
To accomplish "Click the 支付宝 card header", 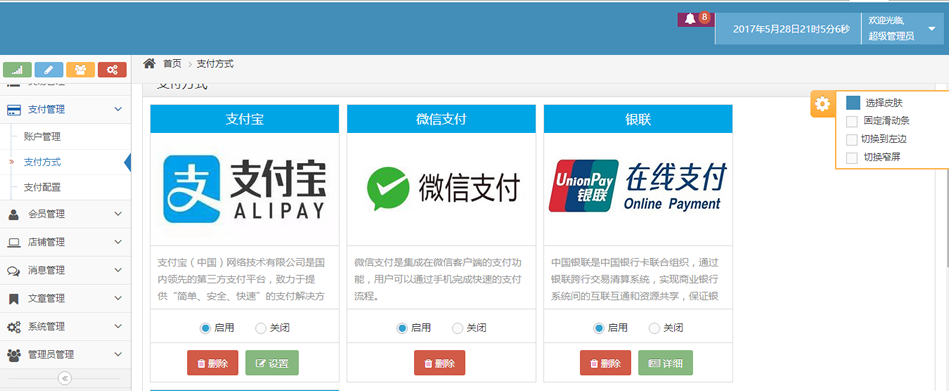I will (245, 119).
